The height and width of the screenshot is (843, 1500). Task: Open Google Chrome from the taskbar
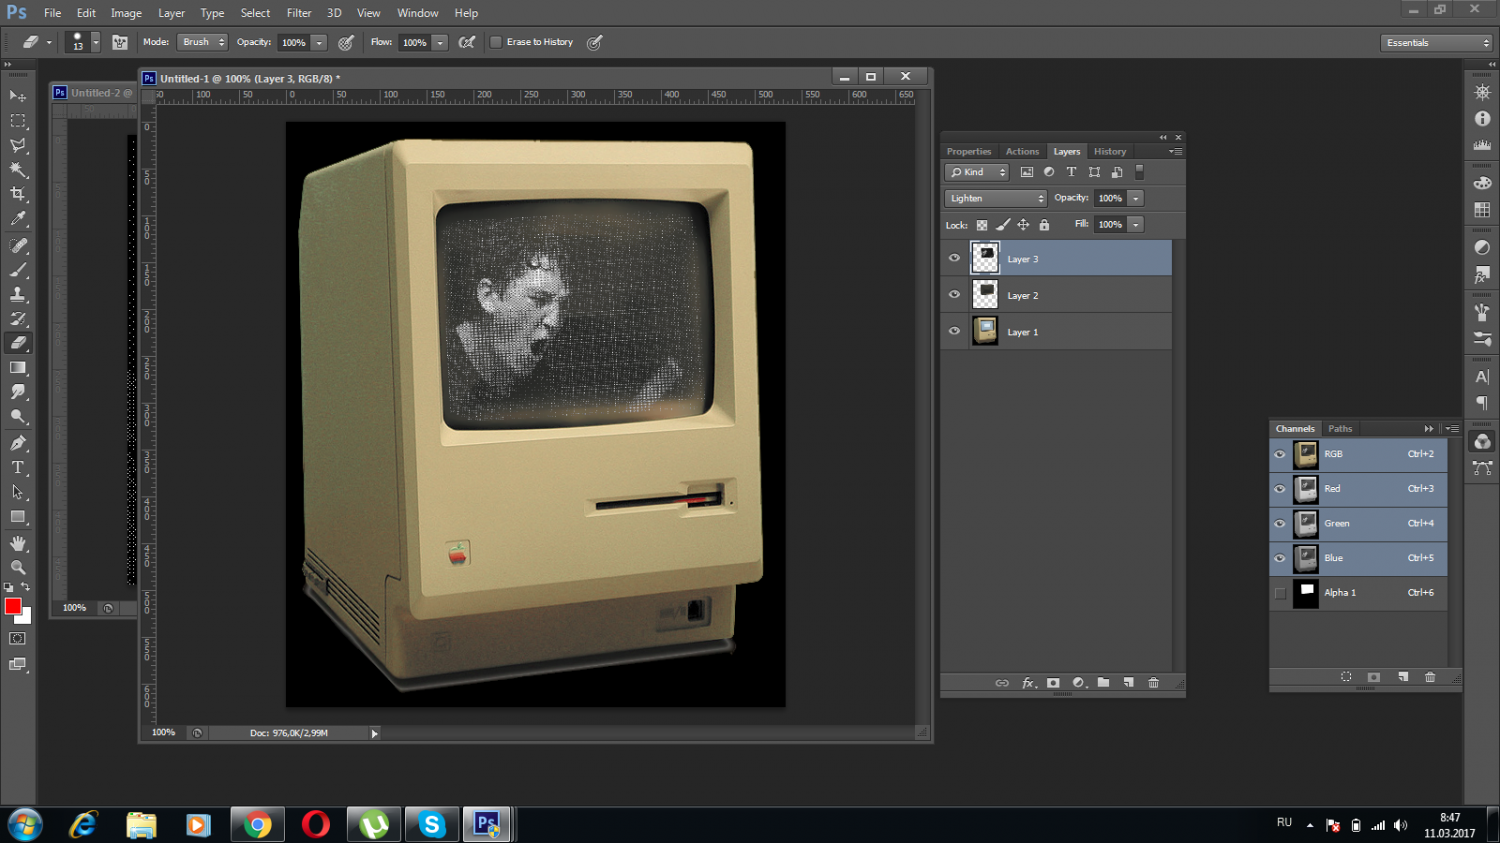(257, 825)
